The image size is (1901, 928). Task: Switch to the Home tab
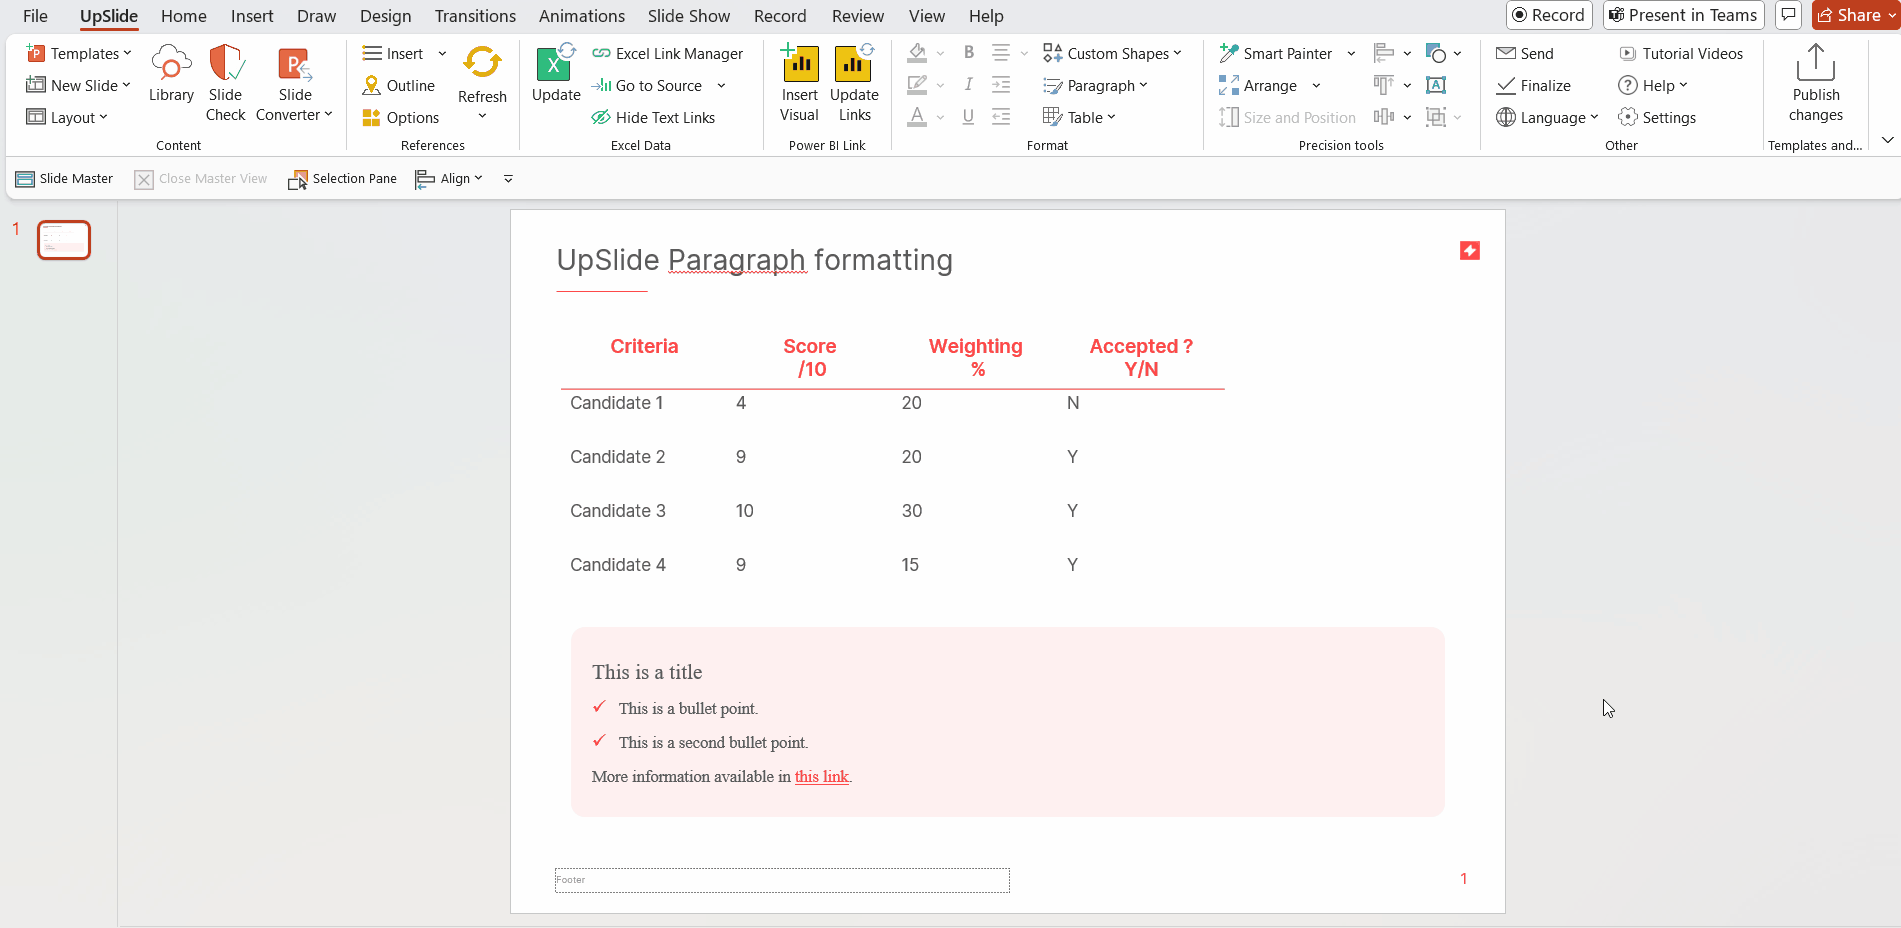click(183, 16)
